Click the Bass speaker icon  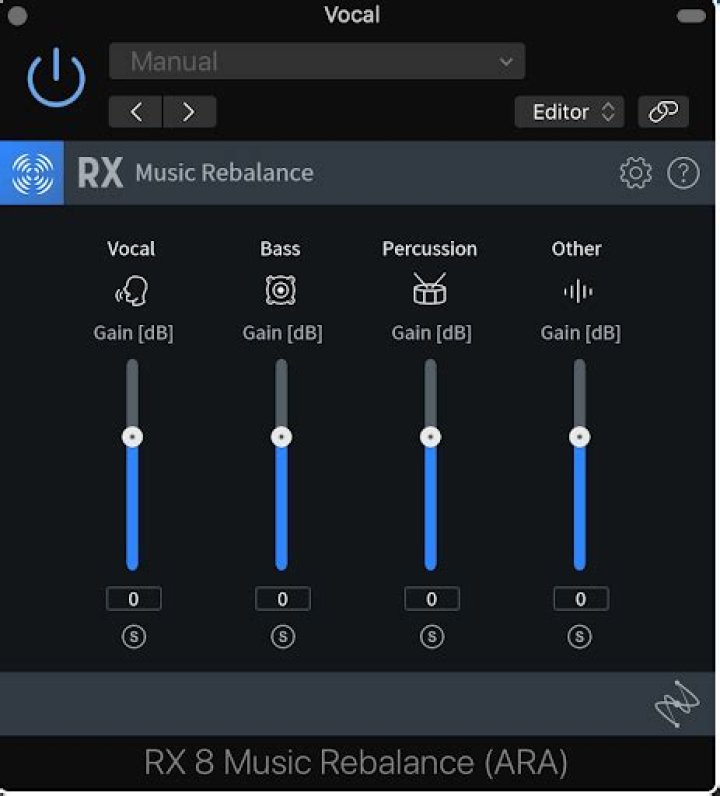[x=280, y=291]
